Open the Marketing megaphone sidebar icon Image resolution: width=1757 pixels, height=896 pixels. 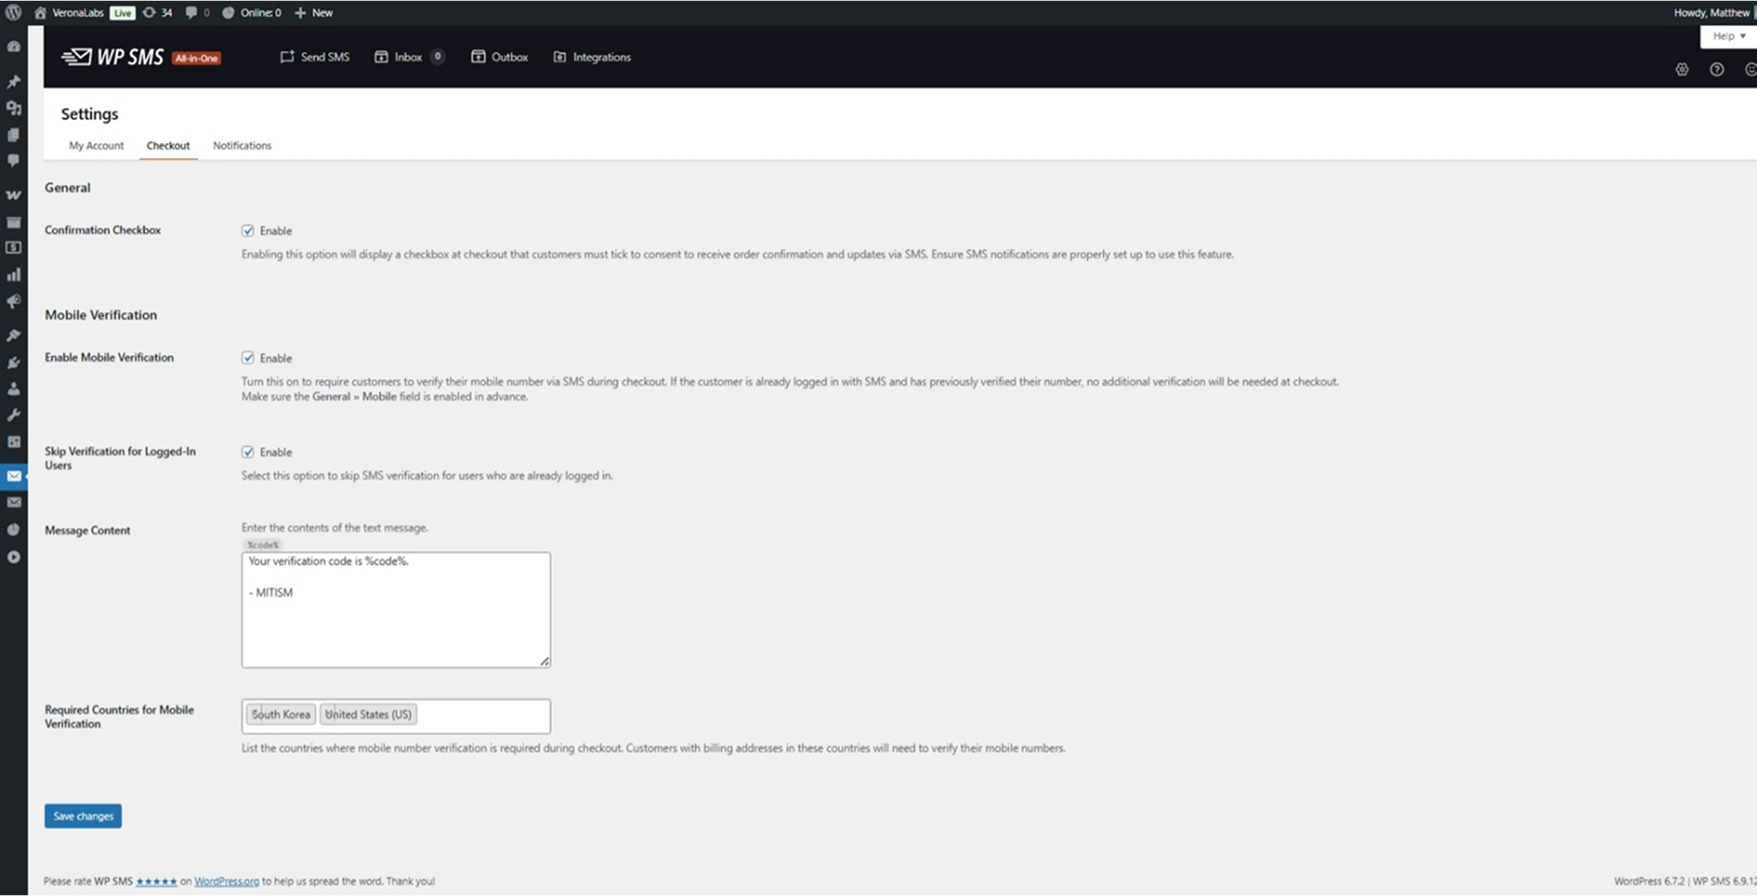coord(14,301)
